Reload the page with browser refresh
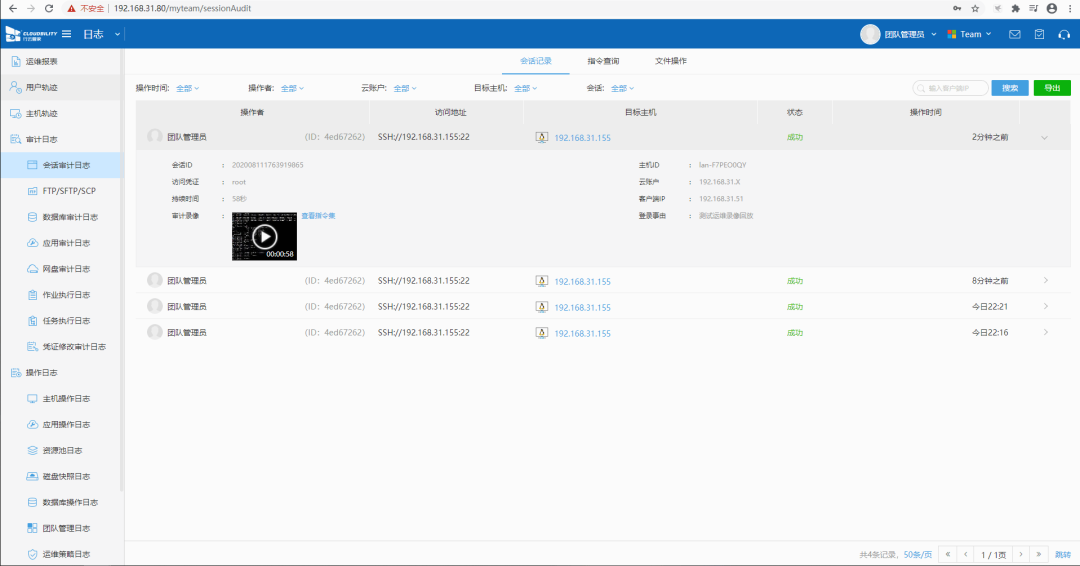 49,8
